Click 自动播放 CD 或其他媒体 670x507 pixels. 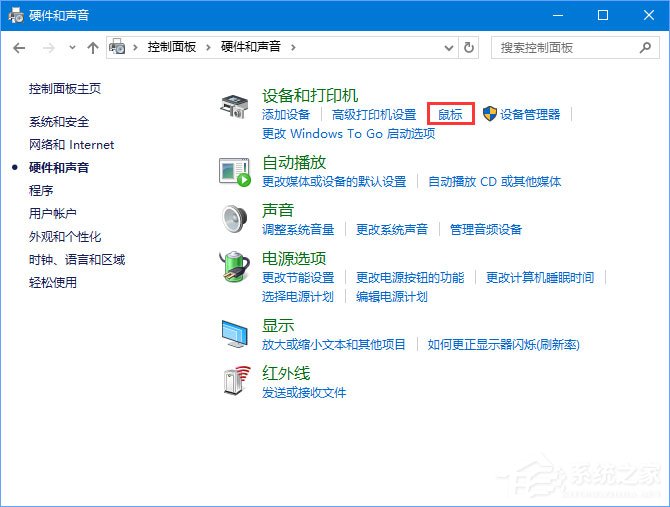(x=494, y=182)
